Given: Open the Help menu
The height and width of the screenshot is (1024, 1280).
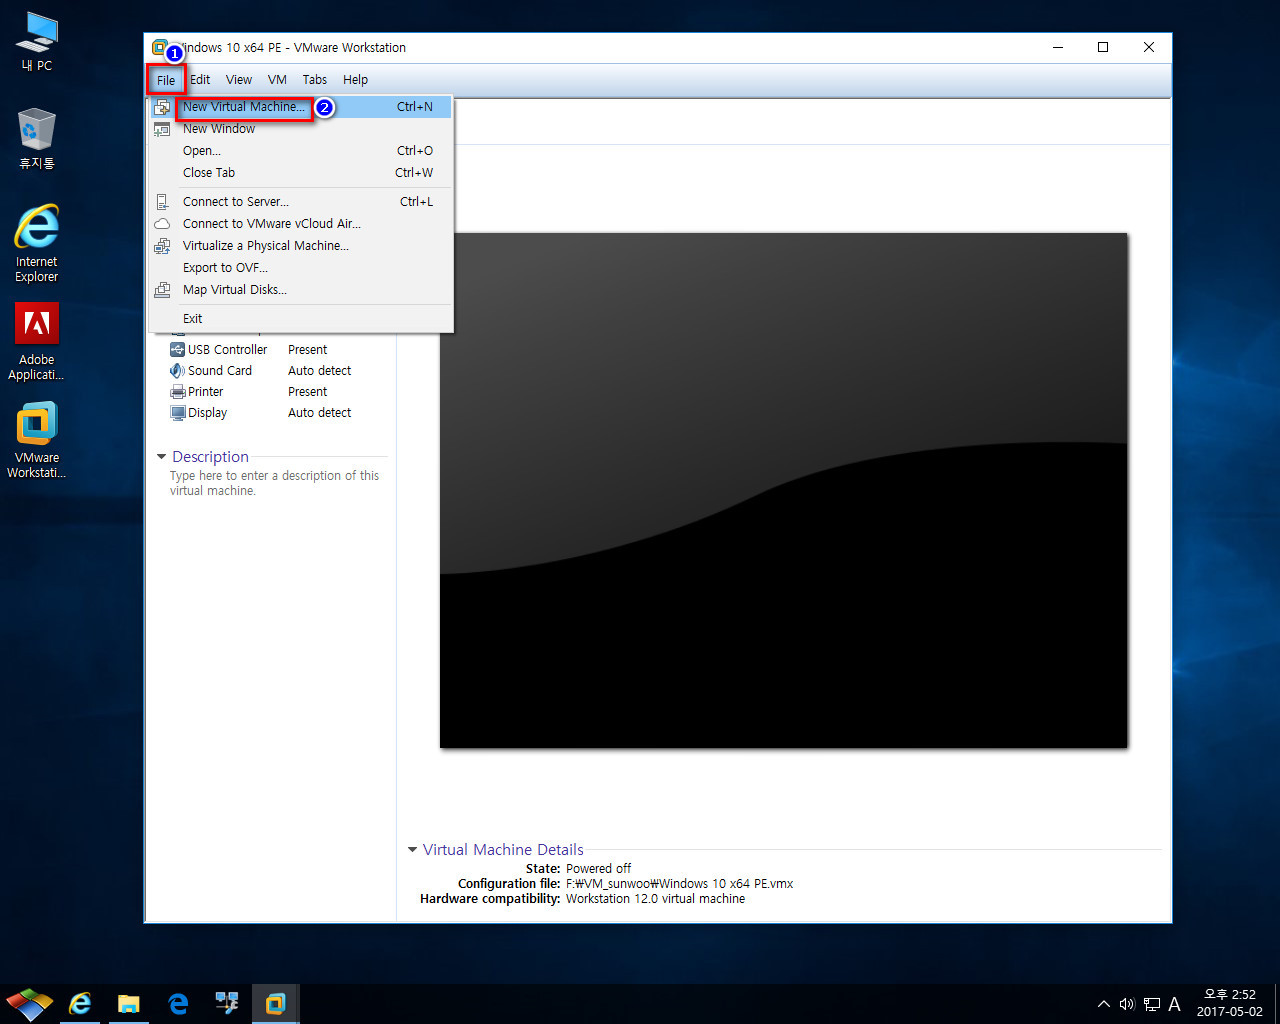Looking at the screenshot, I should (x=355, y=80).
